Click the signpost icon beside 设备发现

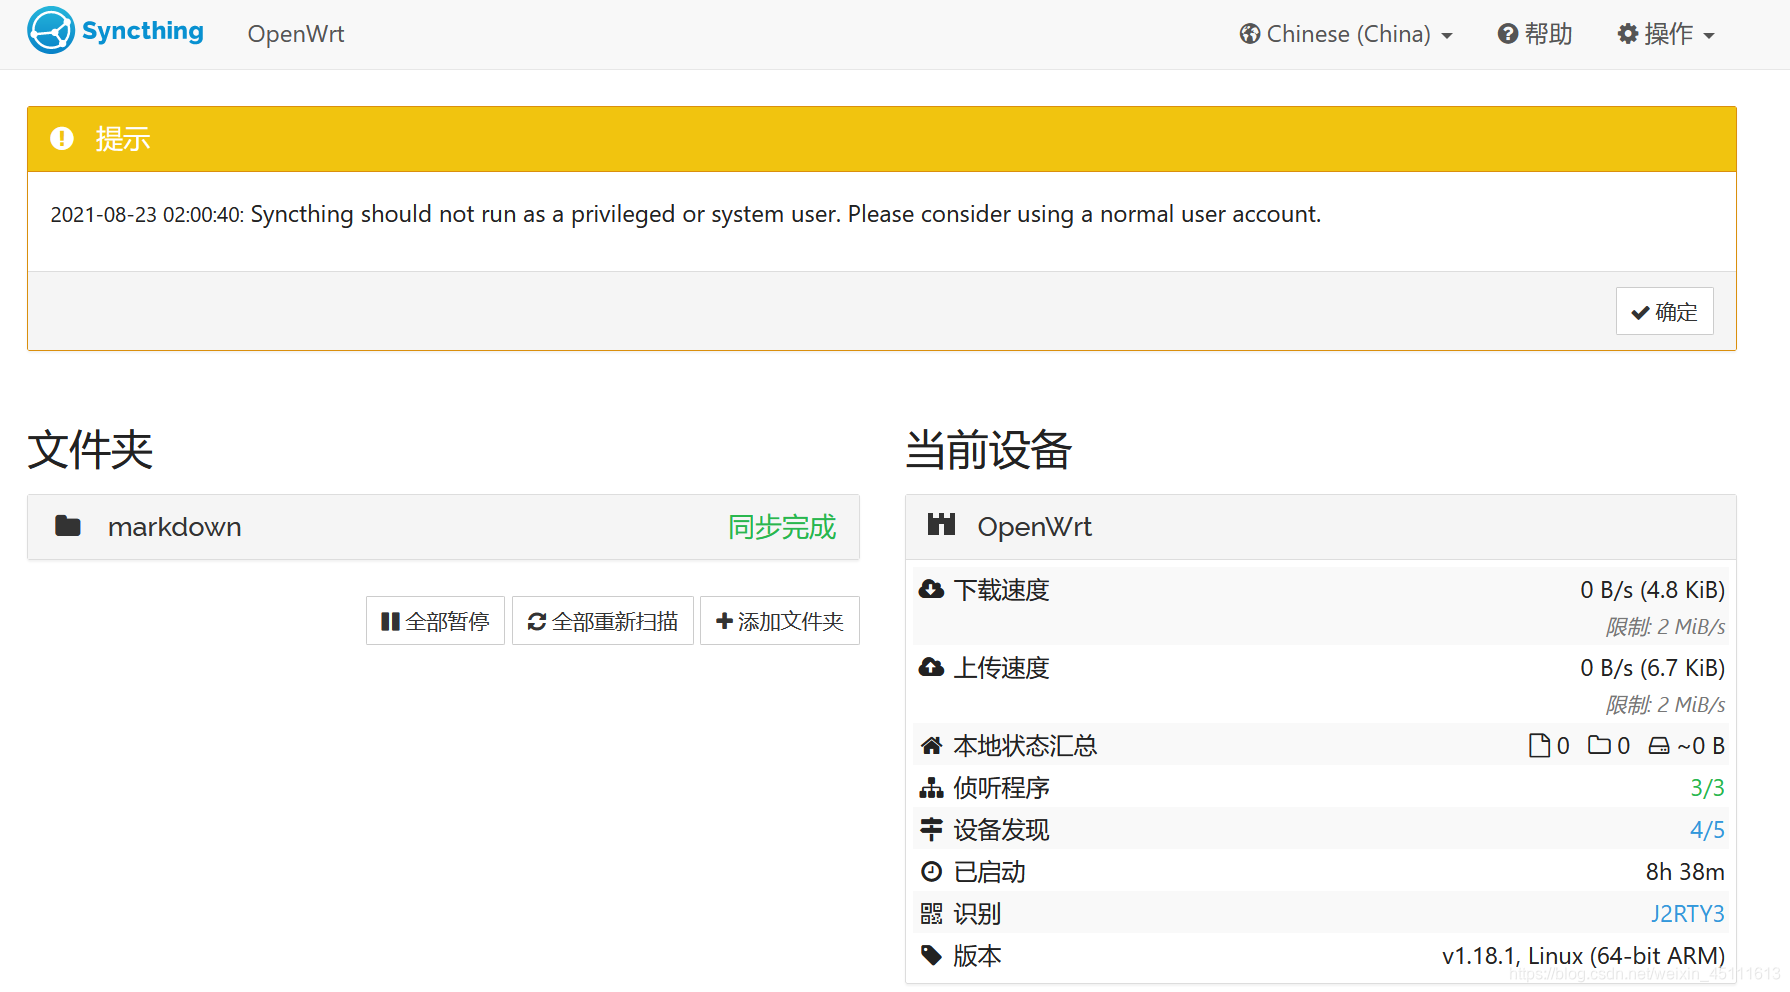coord(931,829)
